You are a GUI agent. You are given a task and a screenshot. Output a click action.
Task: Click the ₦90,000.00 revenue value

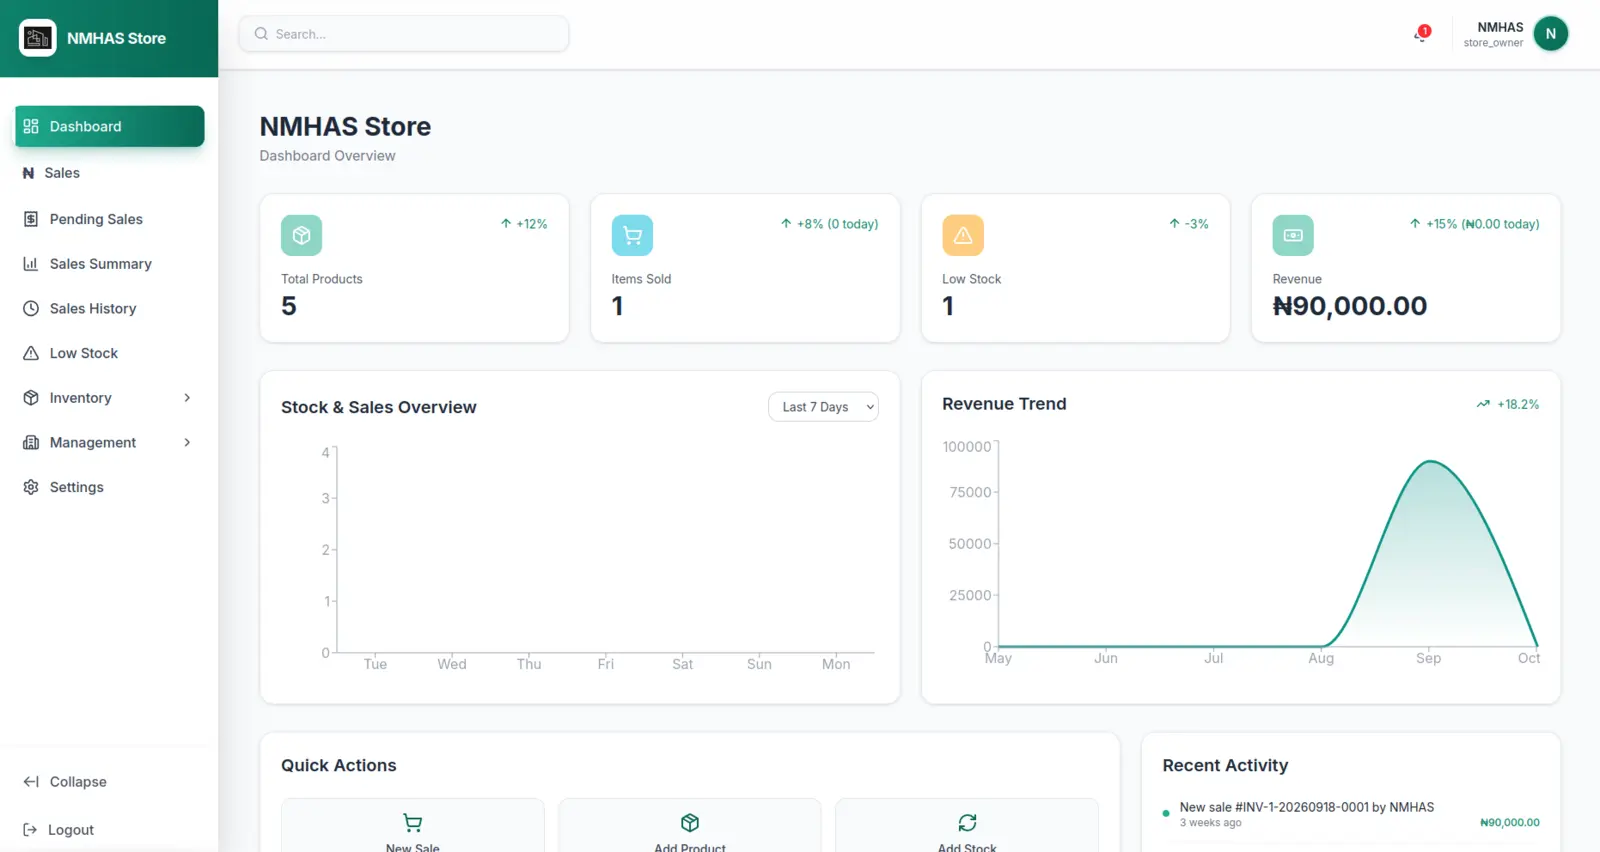pos(1349,306)
